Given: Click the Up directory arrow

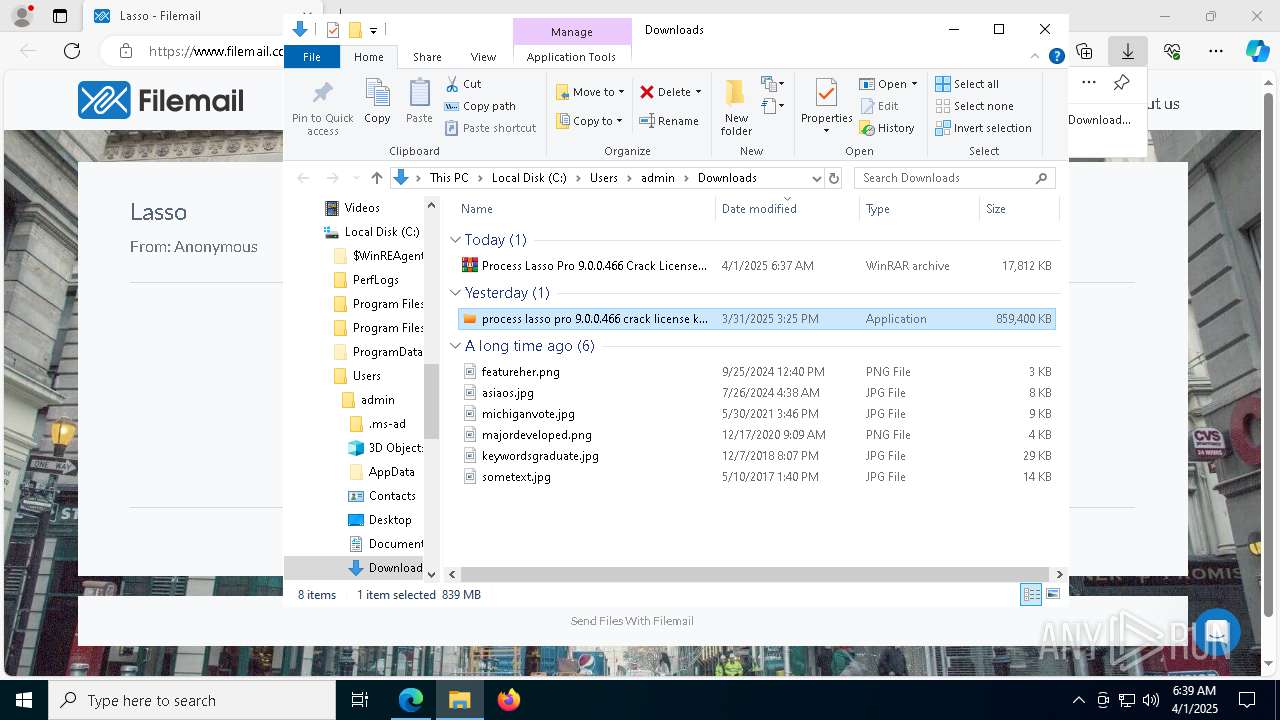Looking at the screenshot, I should pyautogui.click(x=376, y=178).
